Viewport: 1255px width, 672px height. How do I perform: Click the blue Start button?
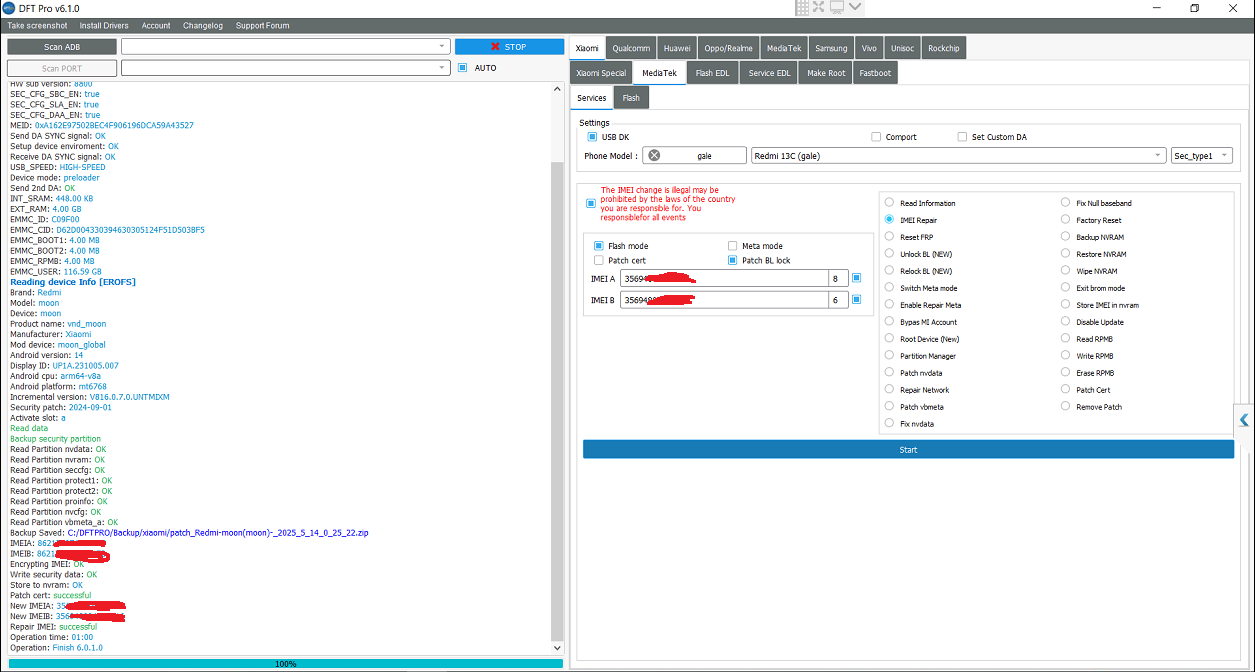[908, 450]
